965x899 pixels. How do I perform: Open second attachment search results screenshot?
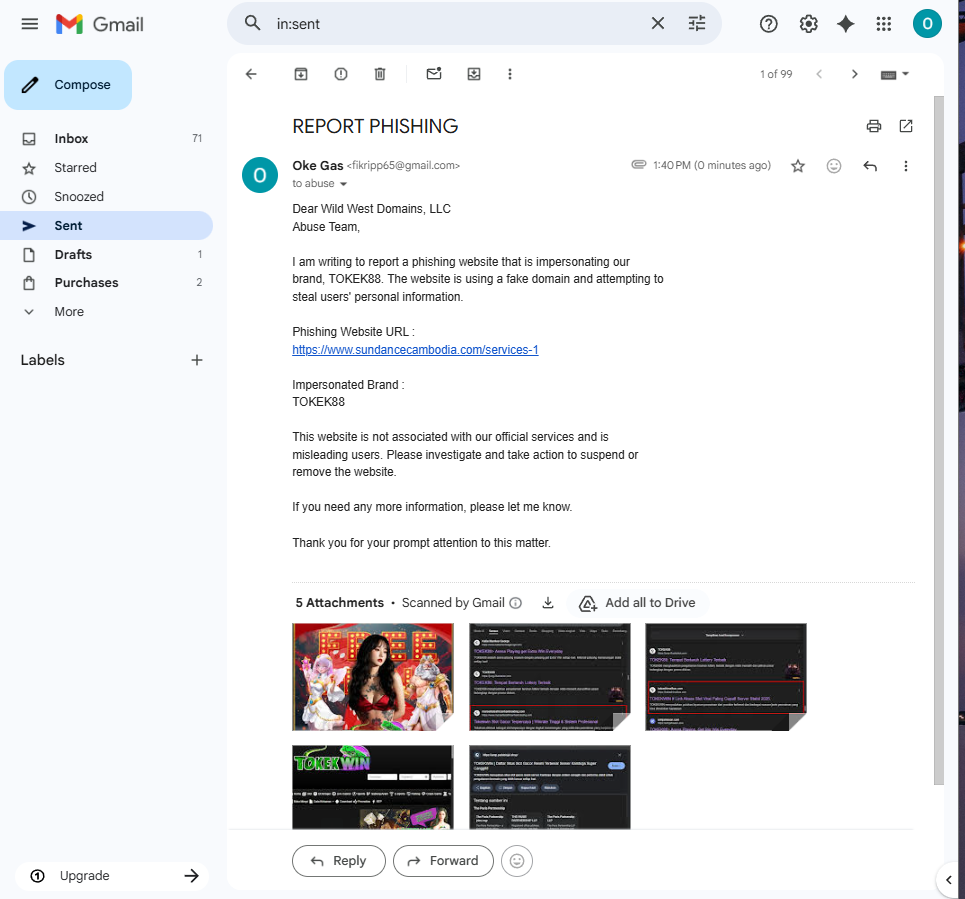(x=550, y=677)
